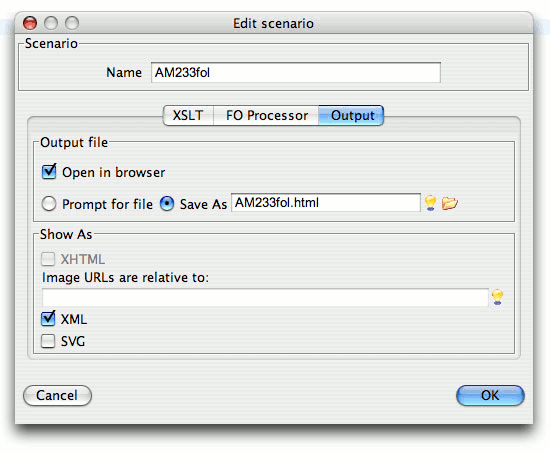Click the Image URLs relative path field
Image resolution: width=550 pixels, height=454 pixels.
coord(265,298)
